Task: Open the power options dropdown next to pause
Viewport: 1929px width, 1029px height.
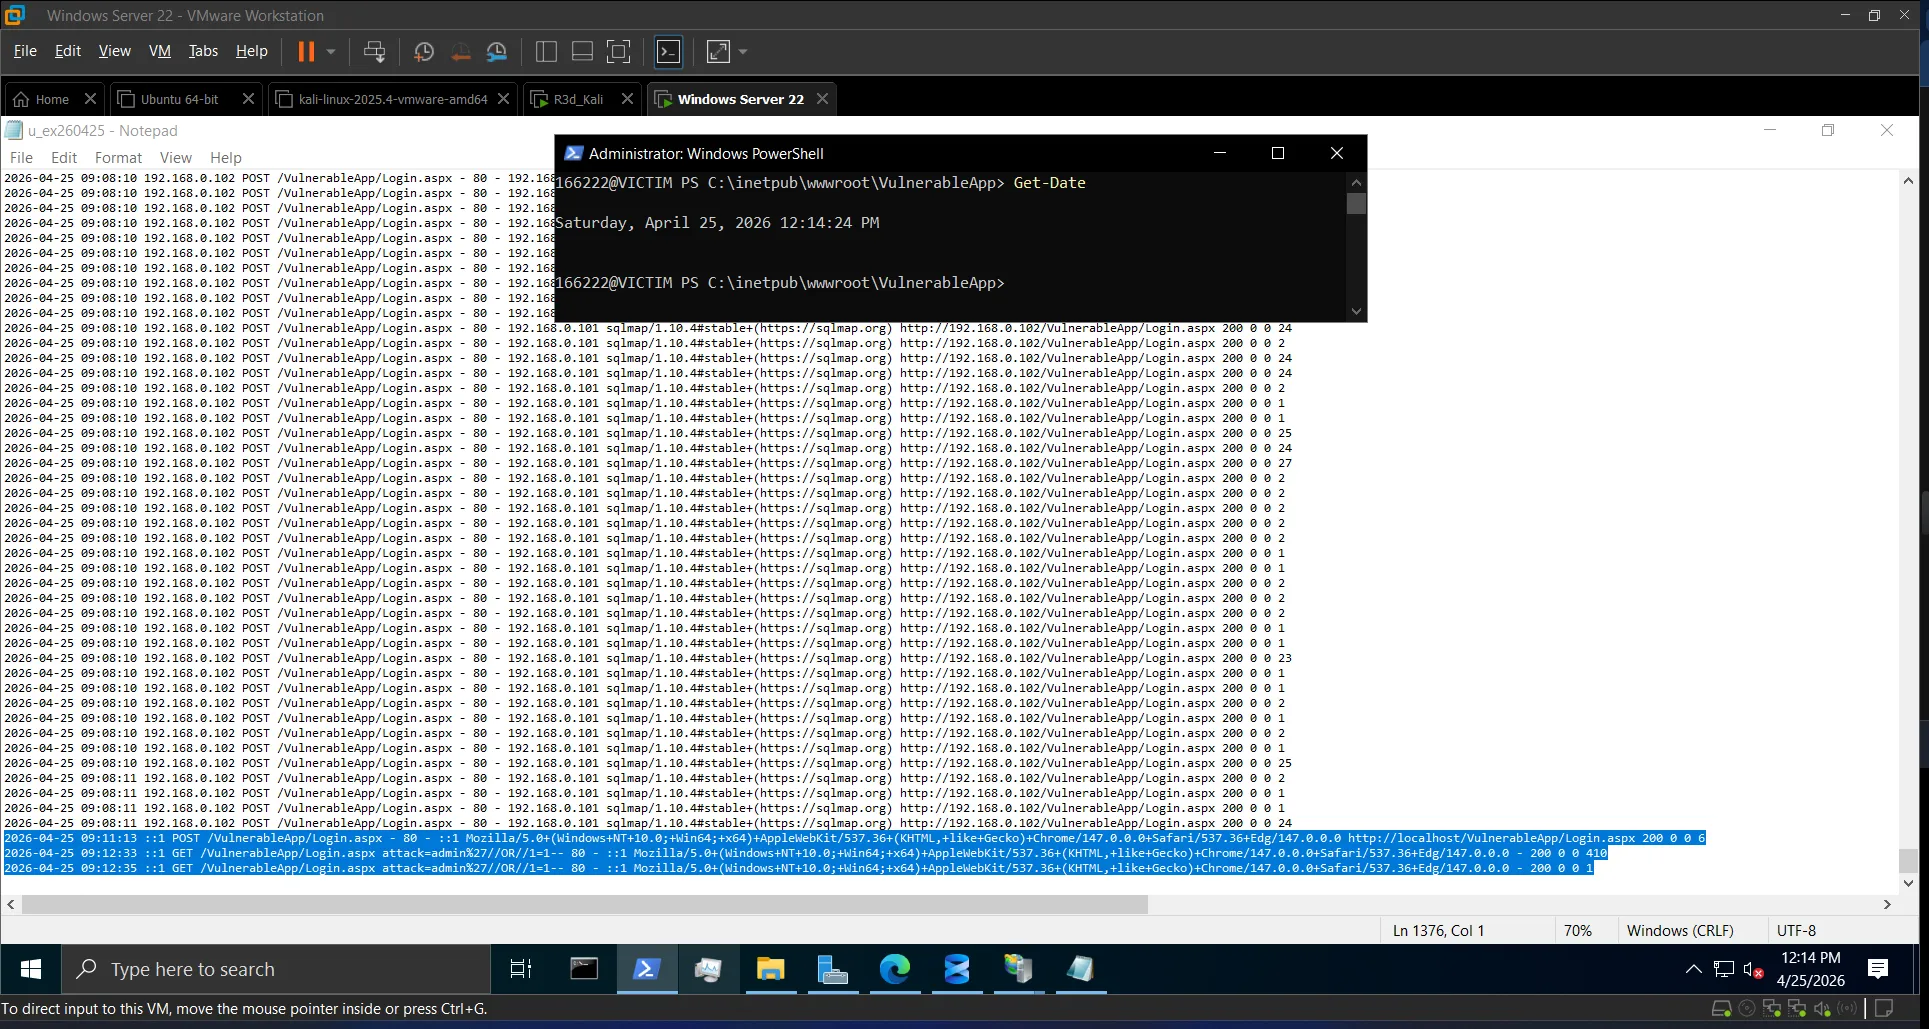Action: click(331, 51)
